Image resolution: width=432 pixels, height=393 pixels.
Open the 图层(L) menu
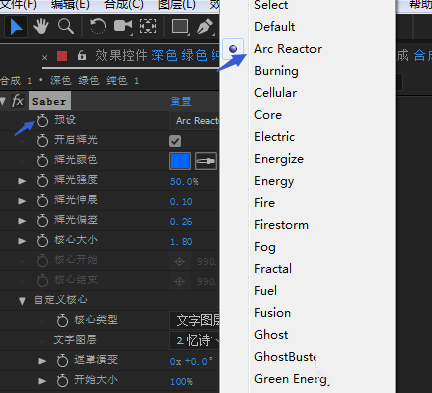177,5
